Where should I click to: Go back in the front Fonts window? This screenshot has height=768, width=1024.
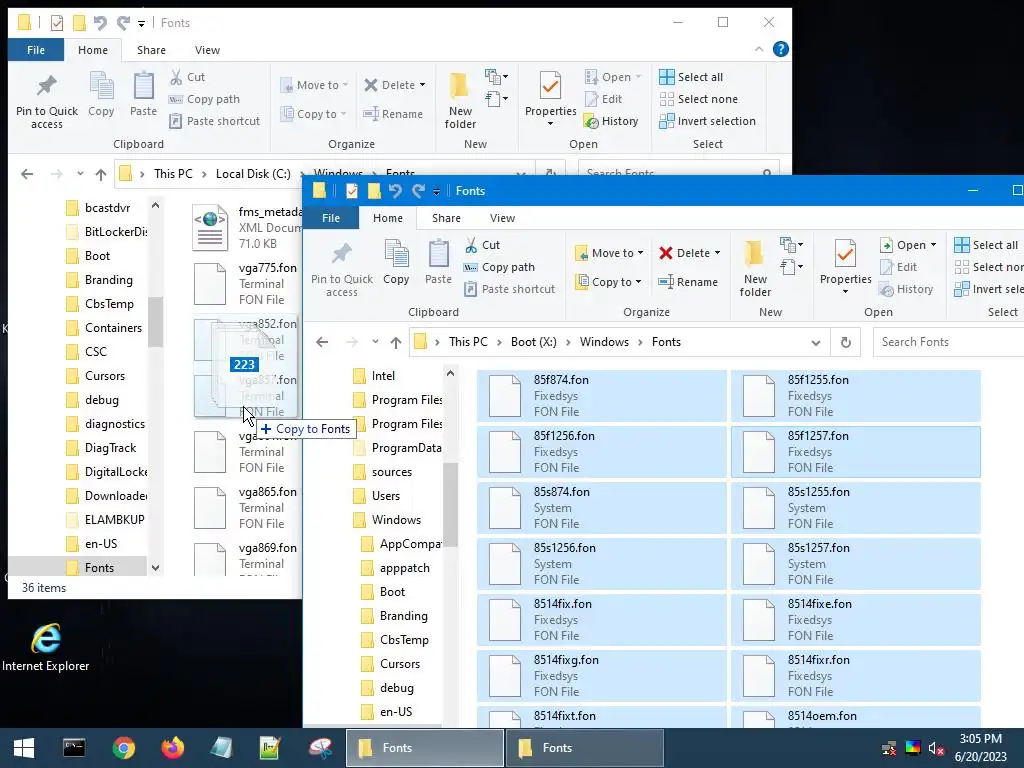point(322,342)
